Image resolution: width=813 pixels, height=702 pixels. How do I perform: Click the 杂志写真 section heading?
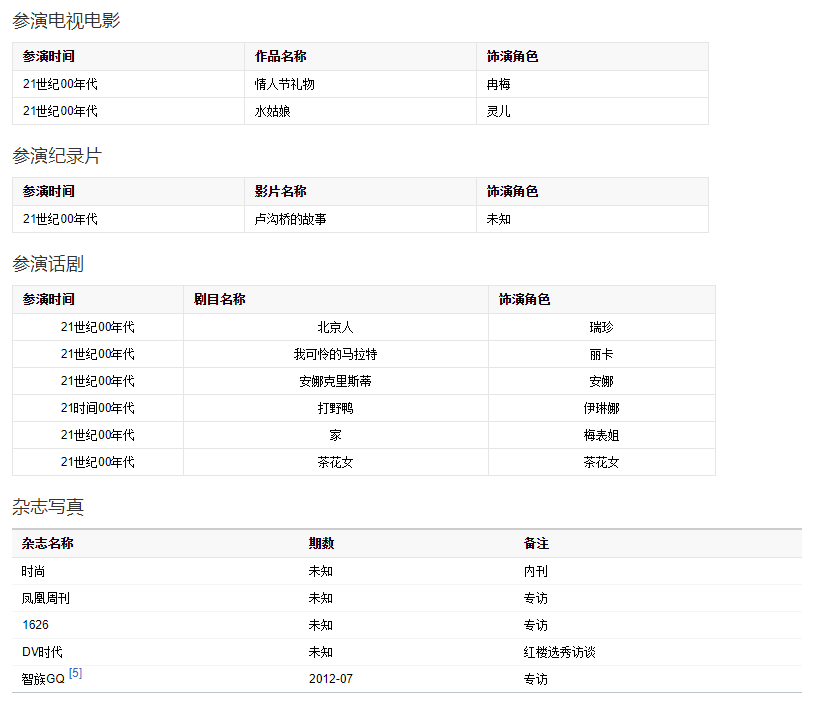click(48, 507)
